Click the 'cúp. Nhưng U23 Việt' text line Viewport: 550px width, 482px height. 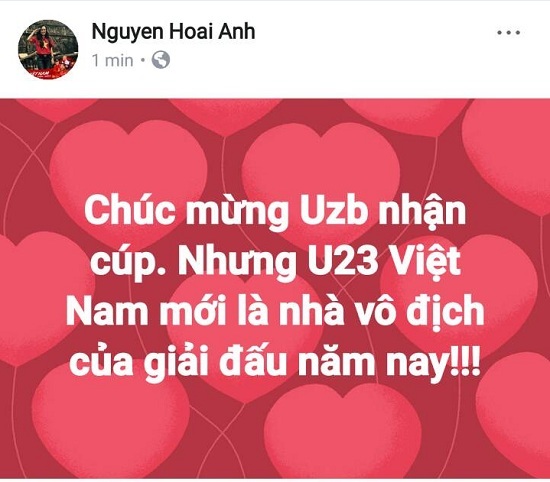(x=275, y=262)
